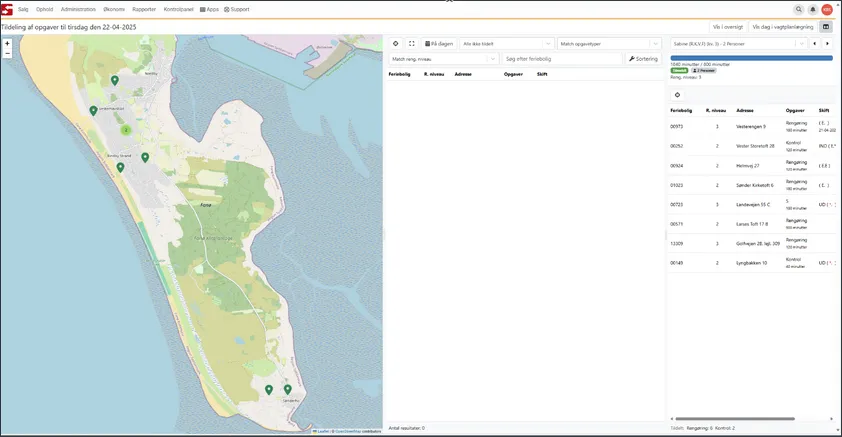The width and height of the screenshot is (842, 437).
Task: Click the crosshair icon in the employee panel
Action: [677, 95]
